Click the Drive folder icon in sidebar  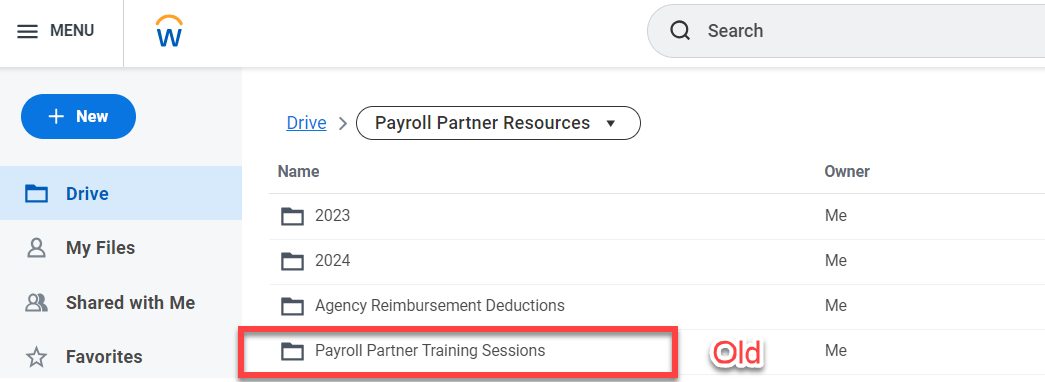36,194
